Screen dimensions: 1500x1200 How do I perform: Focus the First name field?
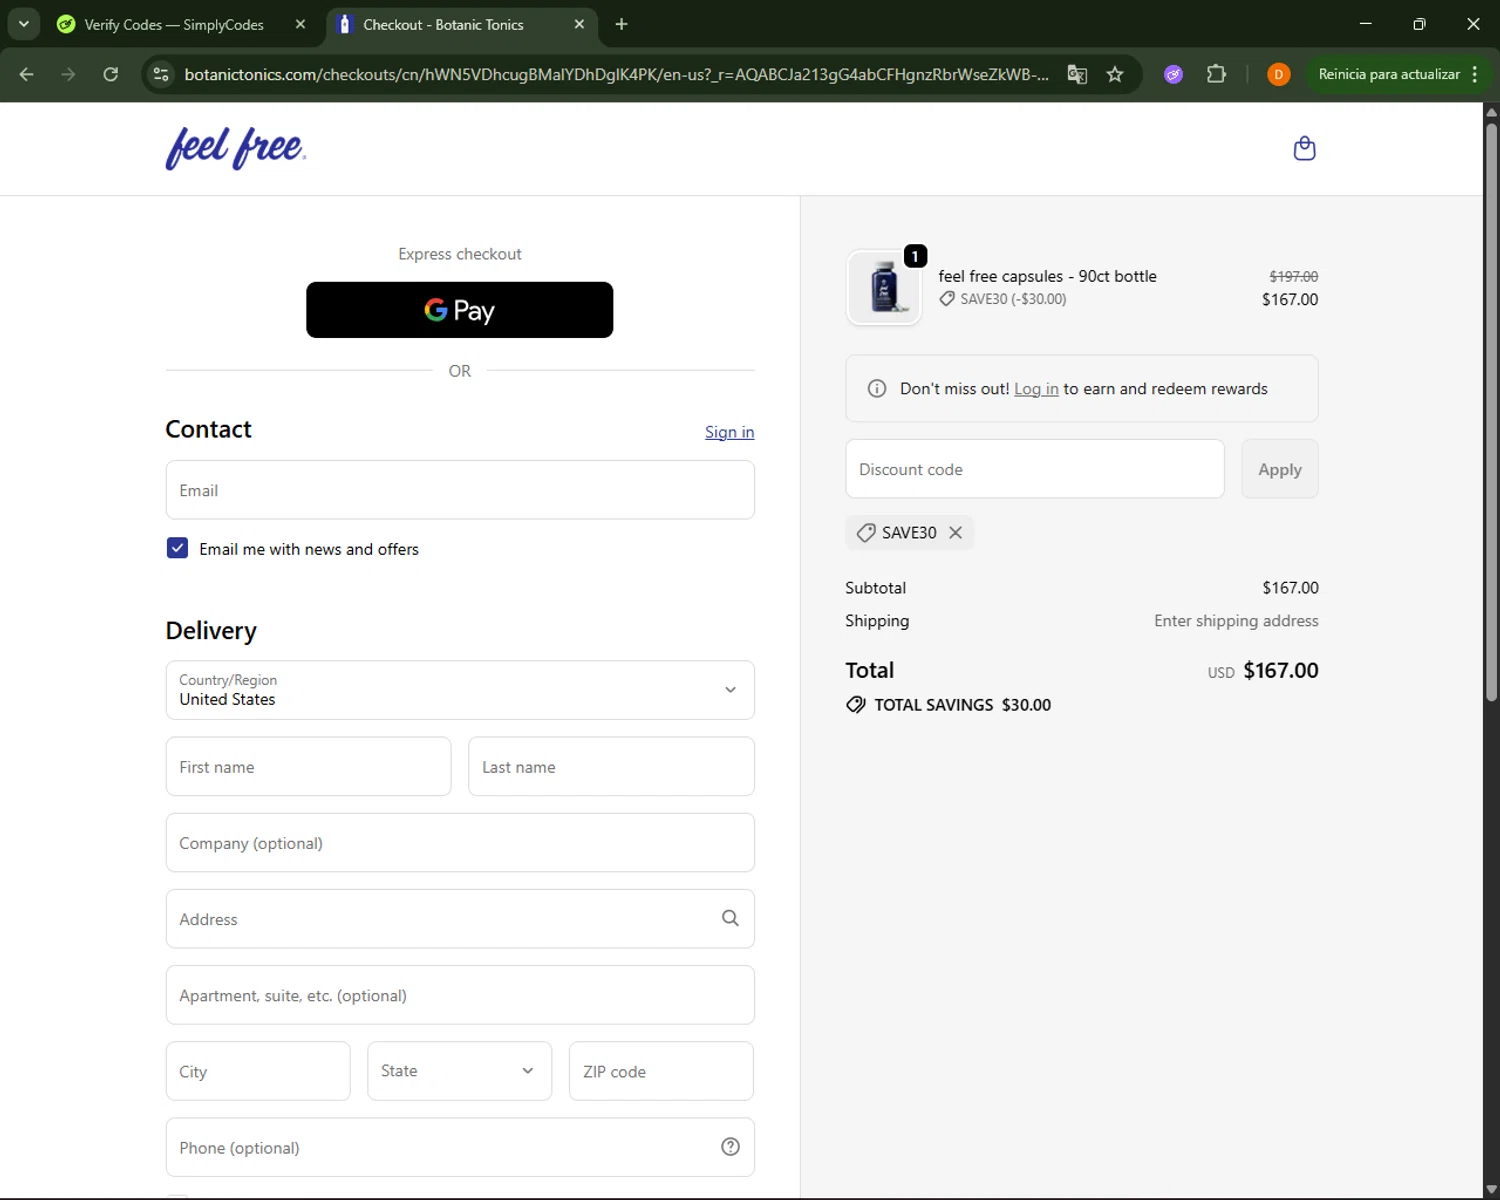[x=308, y=767]
